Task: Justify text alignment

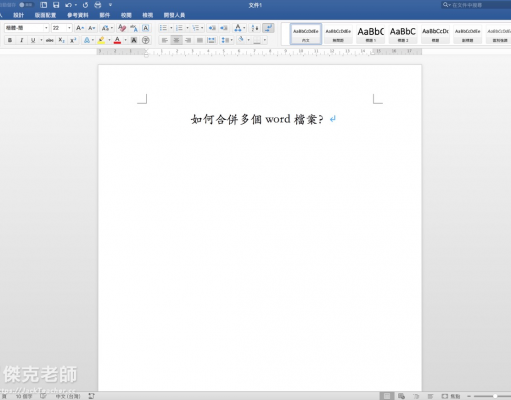Action: pos(200,40)
